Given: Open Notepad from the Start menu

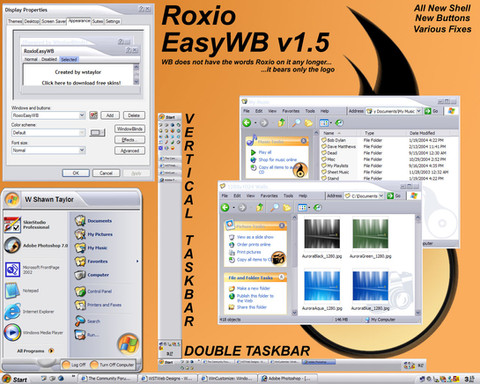Looking at the screenshot, I should [x=22, y=291].
